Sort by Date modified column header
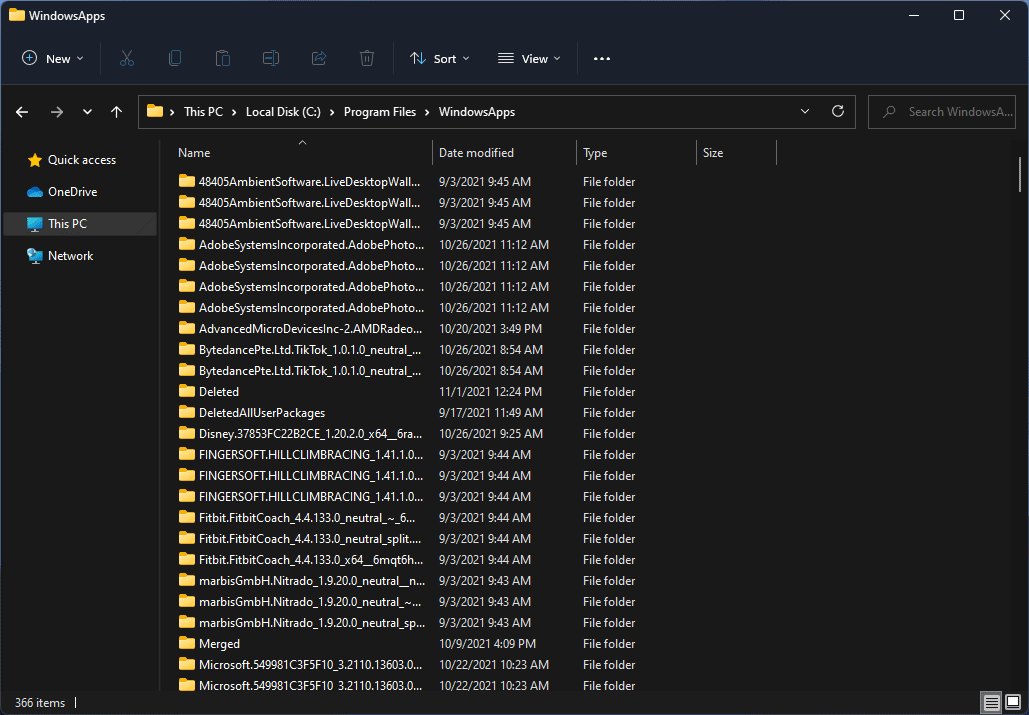 coord(476,153)
